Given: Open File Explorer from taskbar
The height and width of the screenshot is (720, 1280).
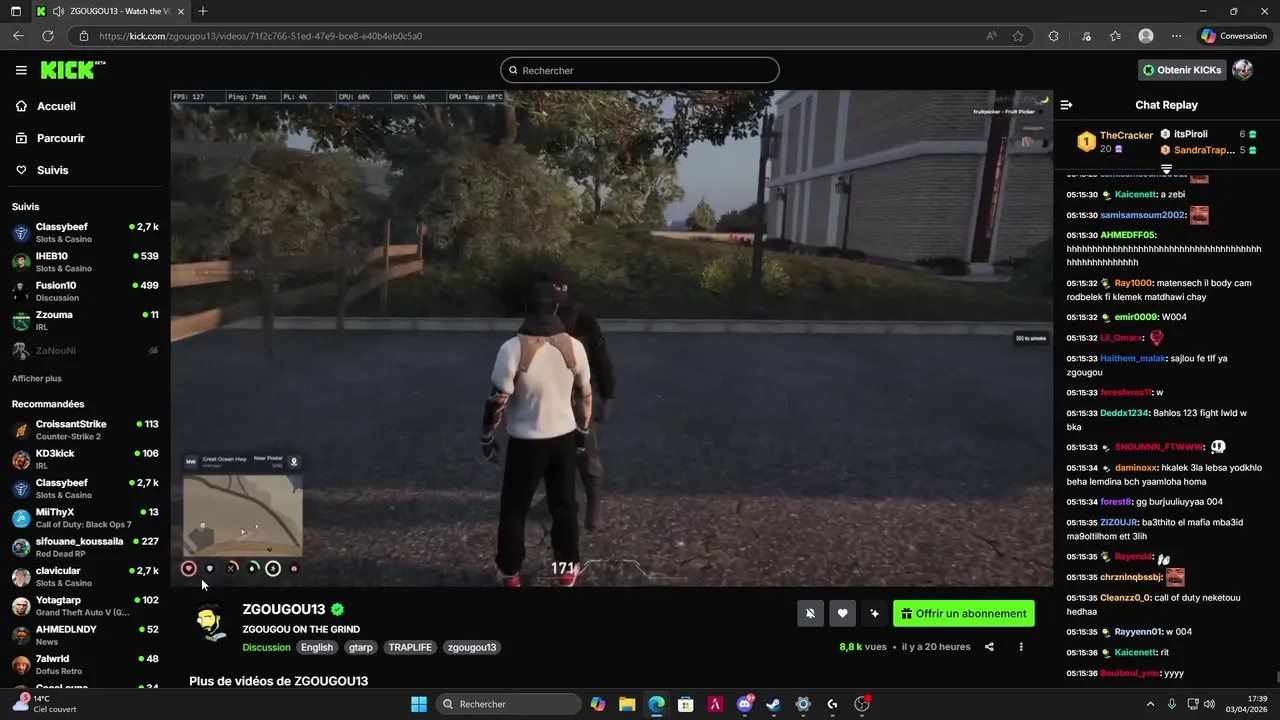Looking at the screenshot, I should click(627, 704).
